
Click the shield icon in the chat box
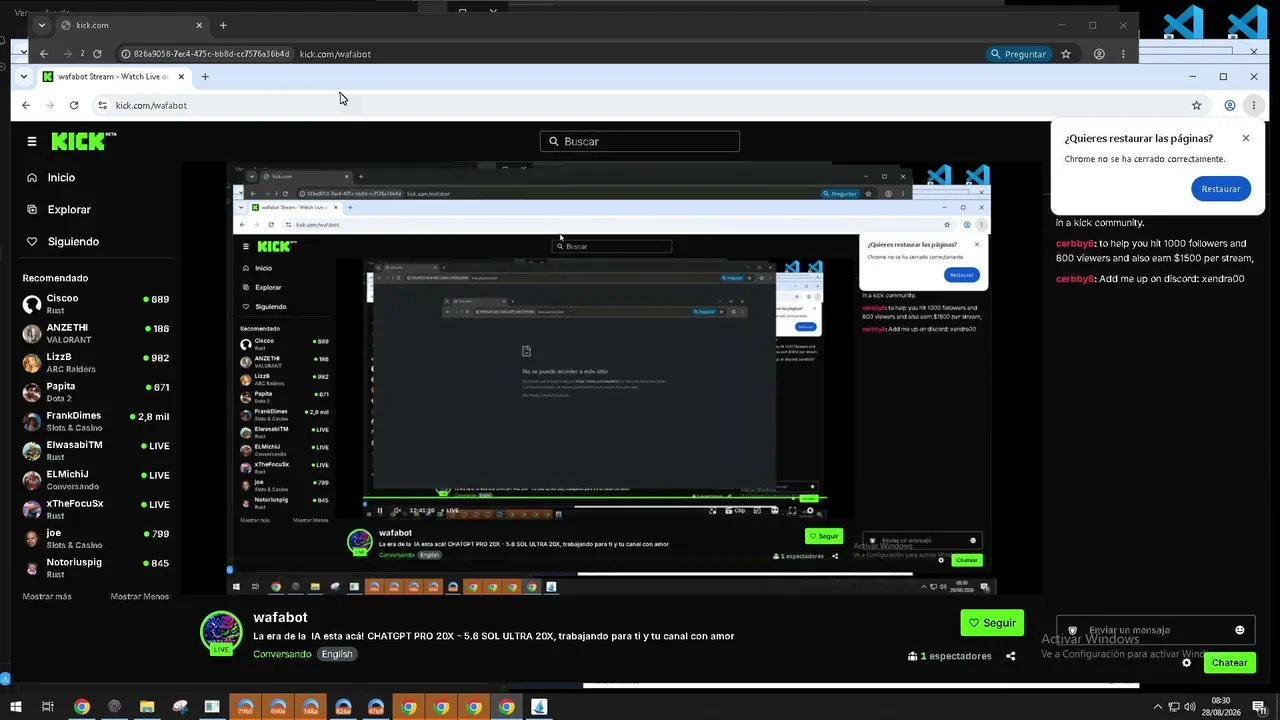click(x=1073, y=630)
